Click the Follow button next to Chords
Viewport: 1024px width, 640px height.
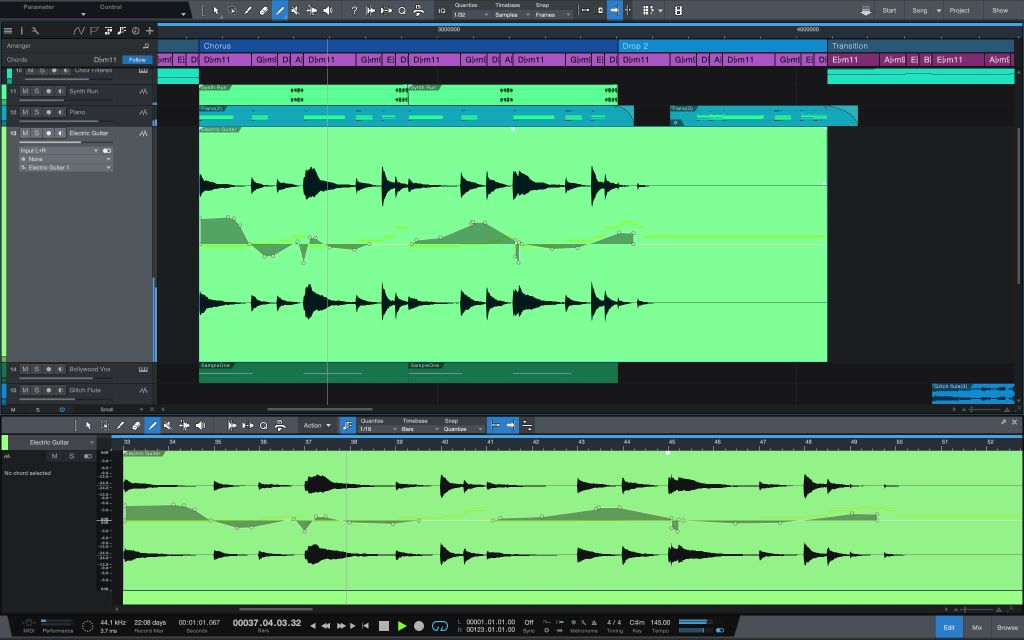(x=135, y=59)
